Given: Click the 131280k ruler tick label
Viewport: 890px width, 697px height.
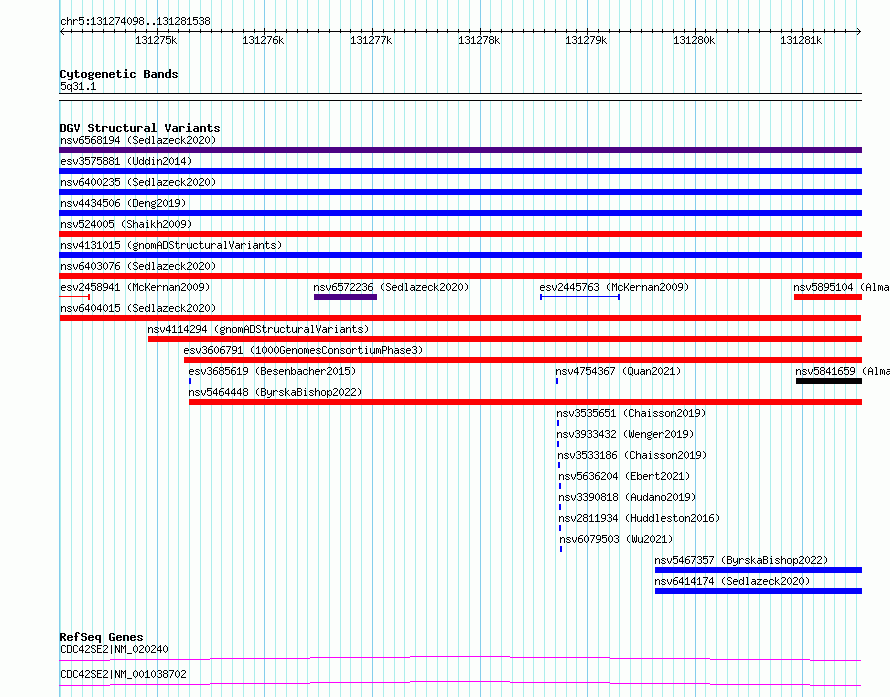Looking at the screenshot, I should [694, 40].
